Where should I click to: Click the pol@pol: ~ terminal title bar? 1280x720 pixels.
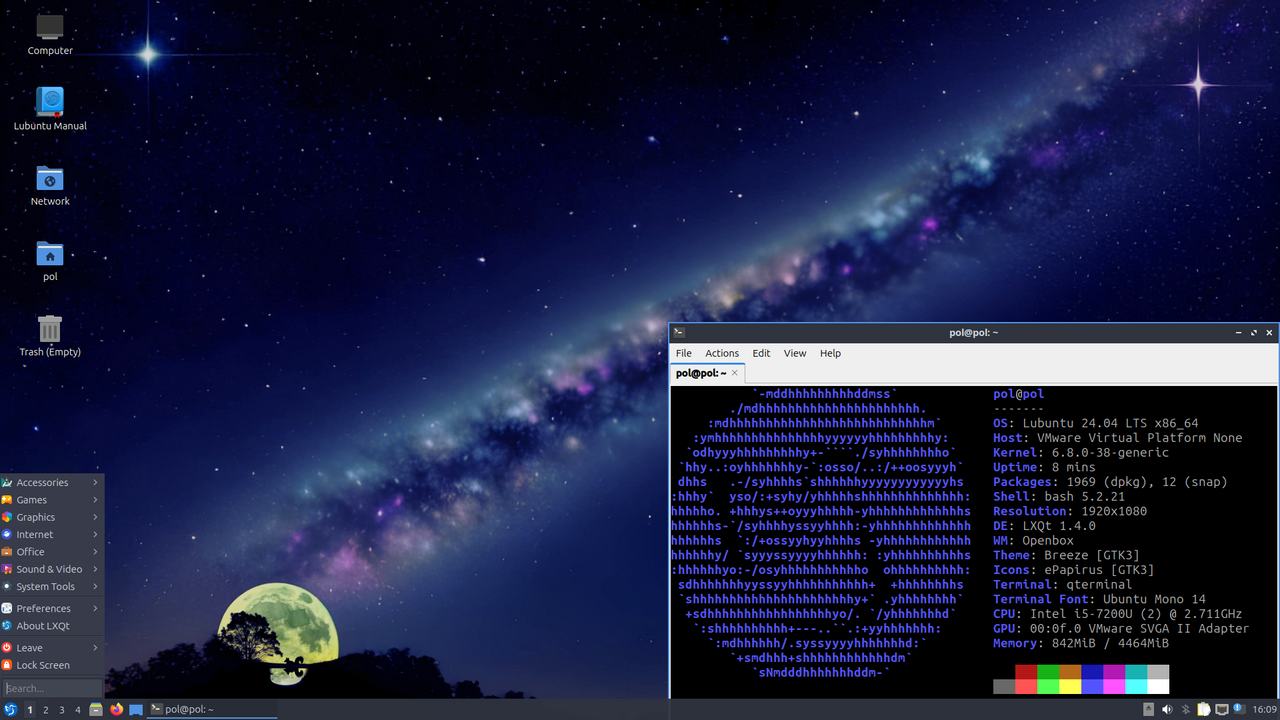pyautogui.click(x=973, y=332)
